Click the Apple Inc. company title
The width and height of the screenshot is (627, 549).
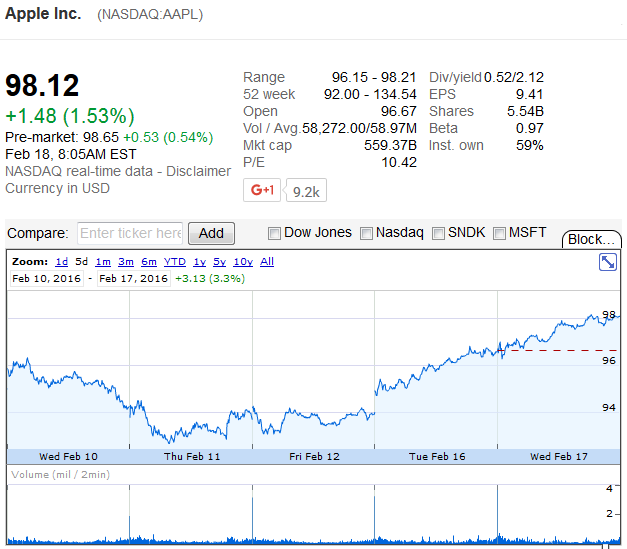(43, 14)
